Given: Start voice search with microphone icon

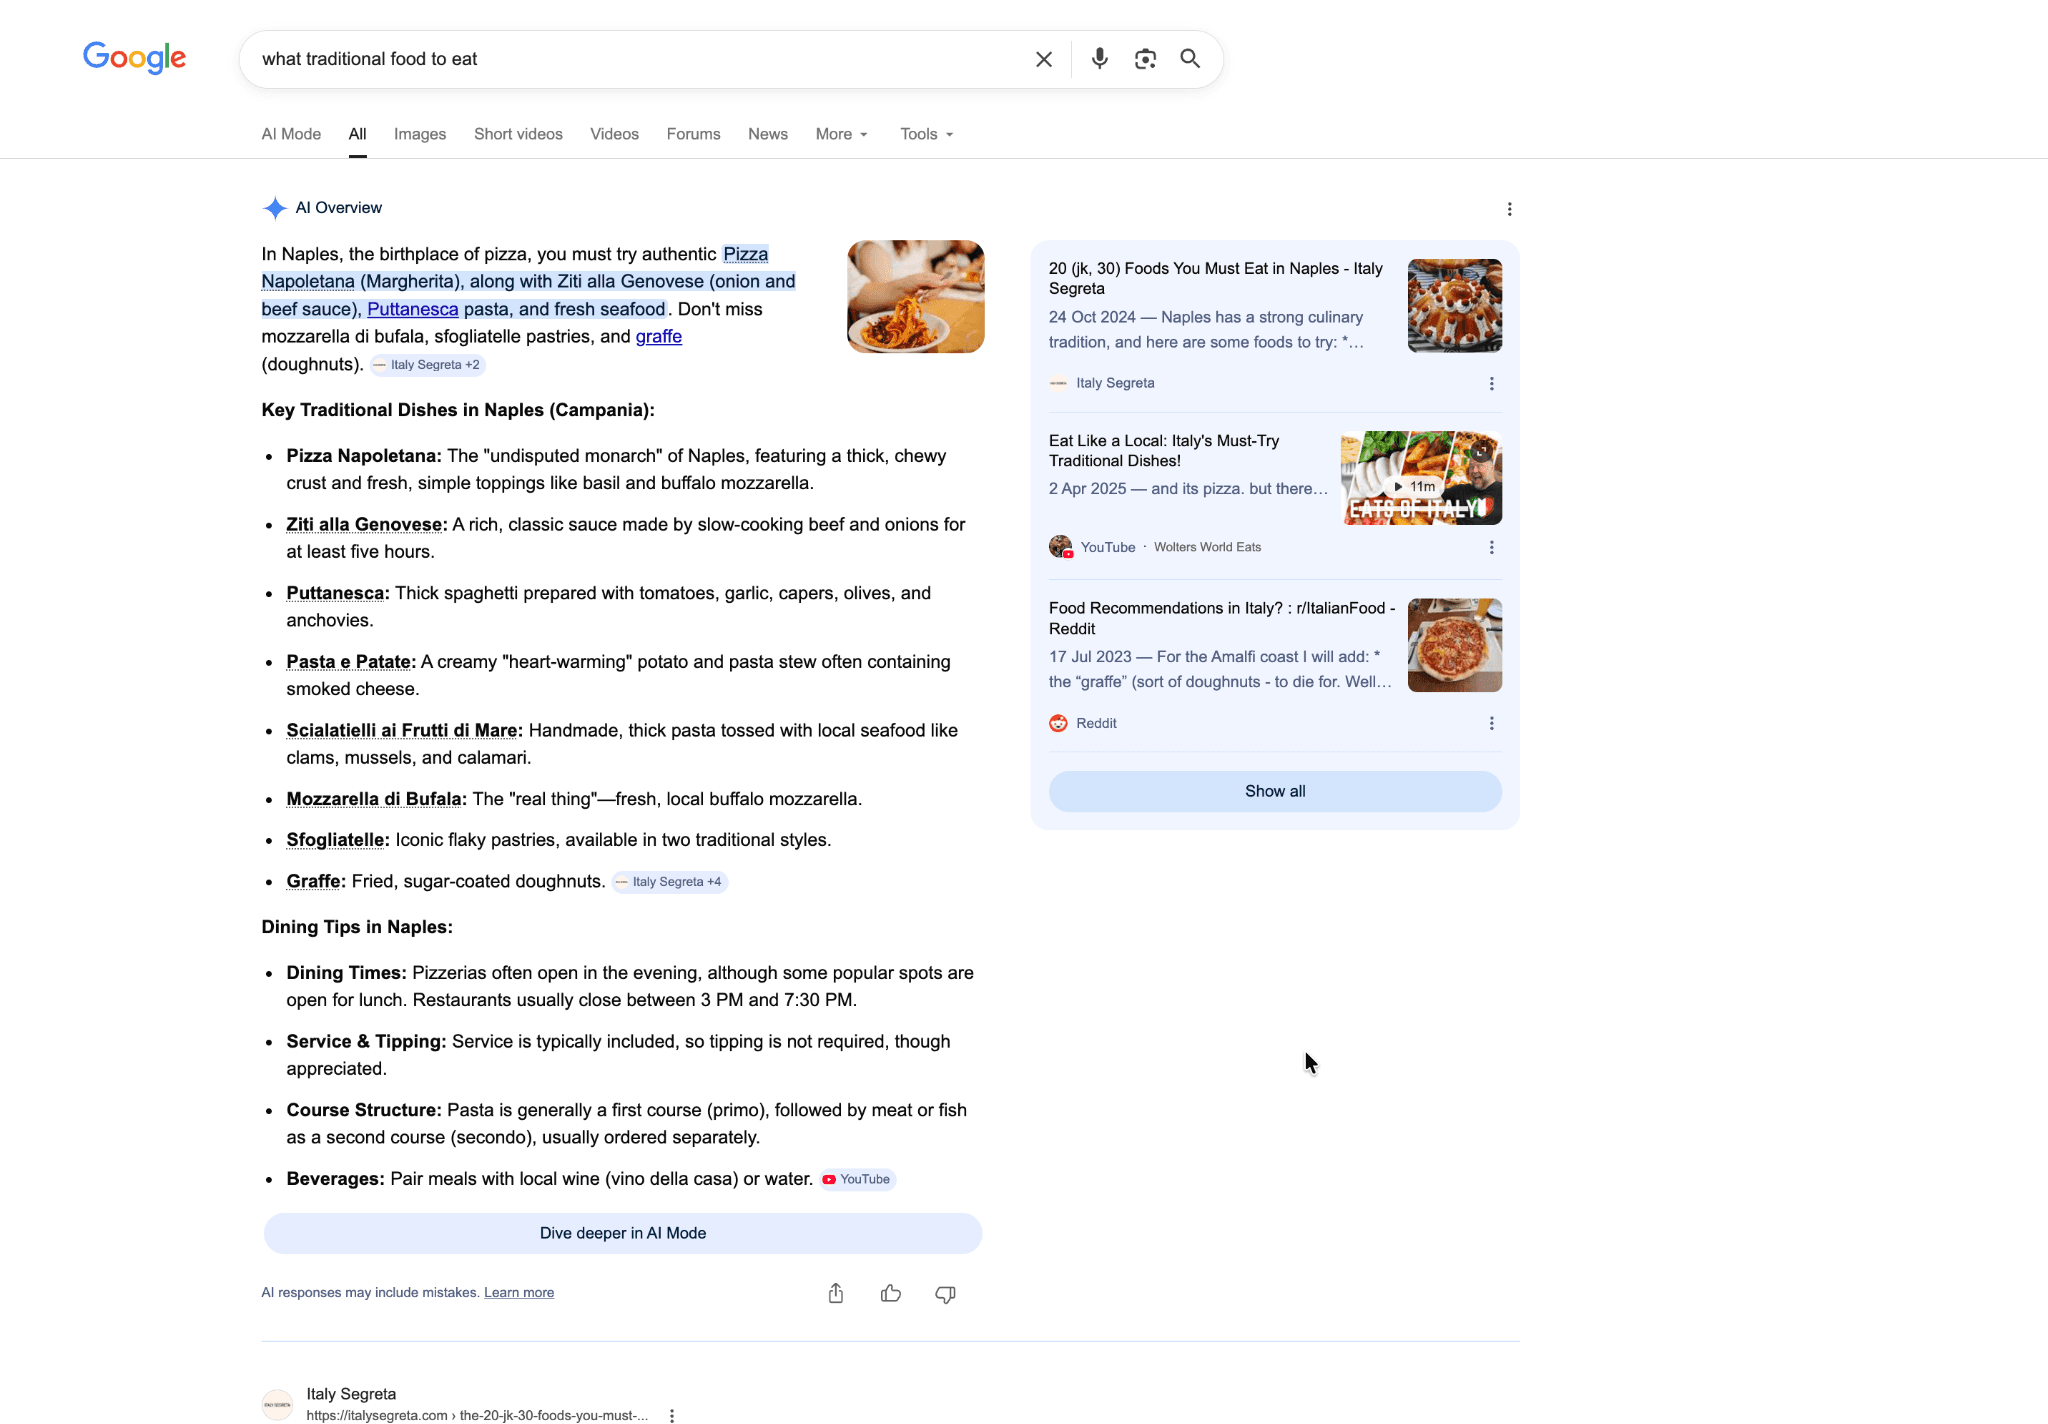Looking at the screenshot, I should click(x=1099, y=59).
